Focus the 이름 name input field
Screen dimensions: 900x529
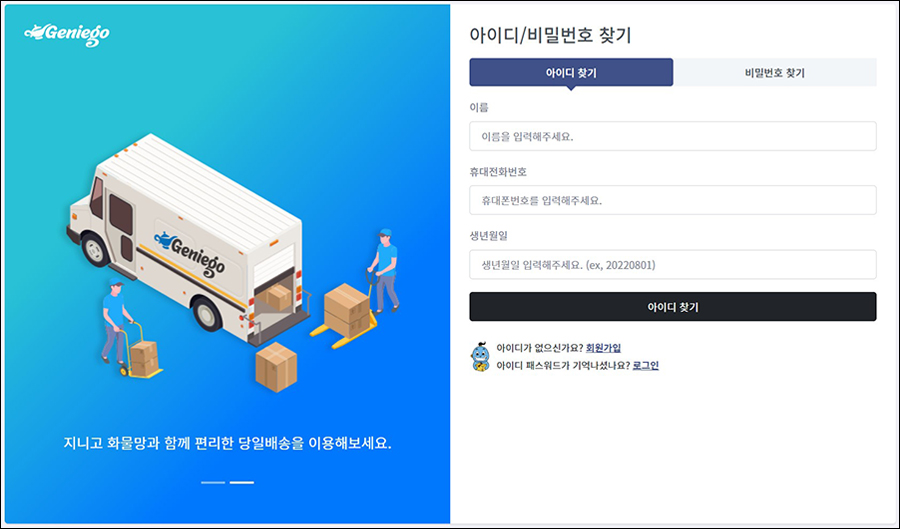pyautogui.click(x=673, y=137)
